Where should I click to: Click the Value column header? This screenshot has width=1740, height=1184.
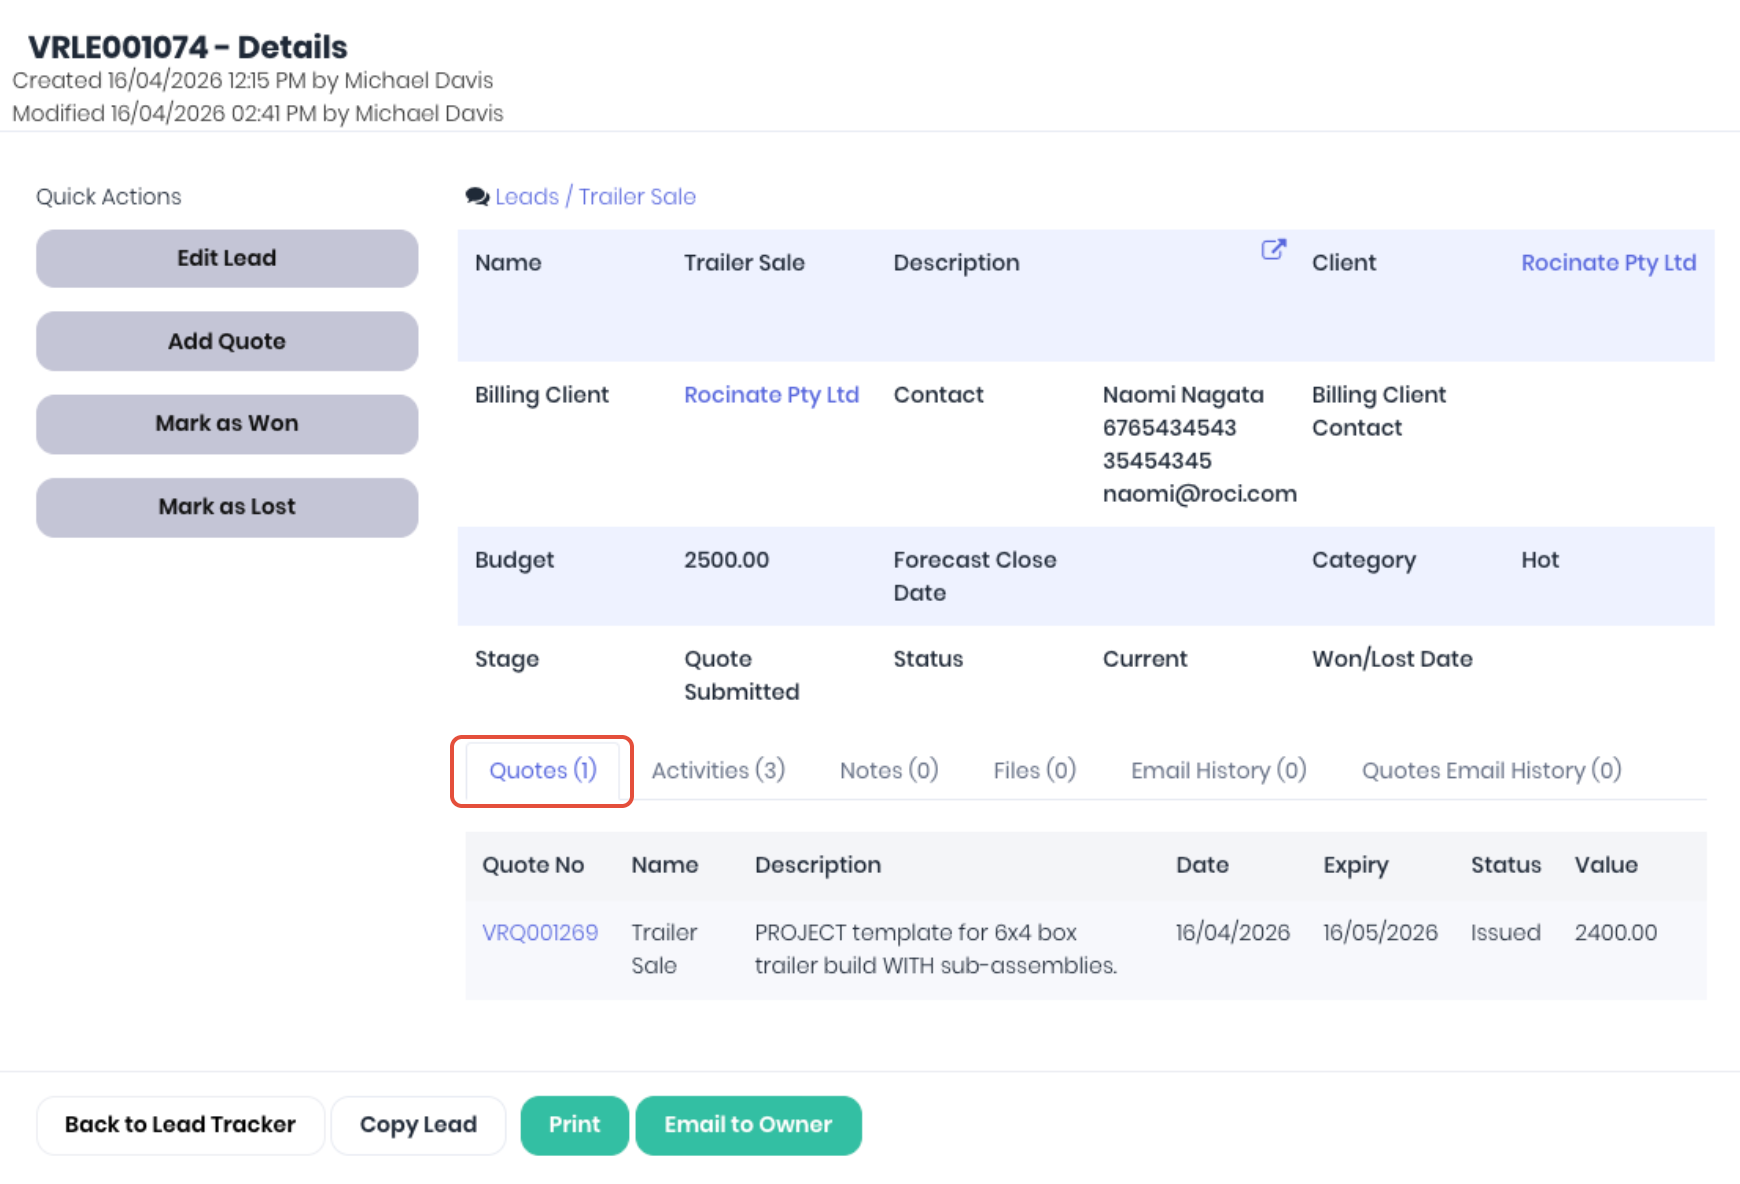coord(1606,866)
